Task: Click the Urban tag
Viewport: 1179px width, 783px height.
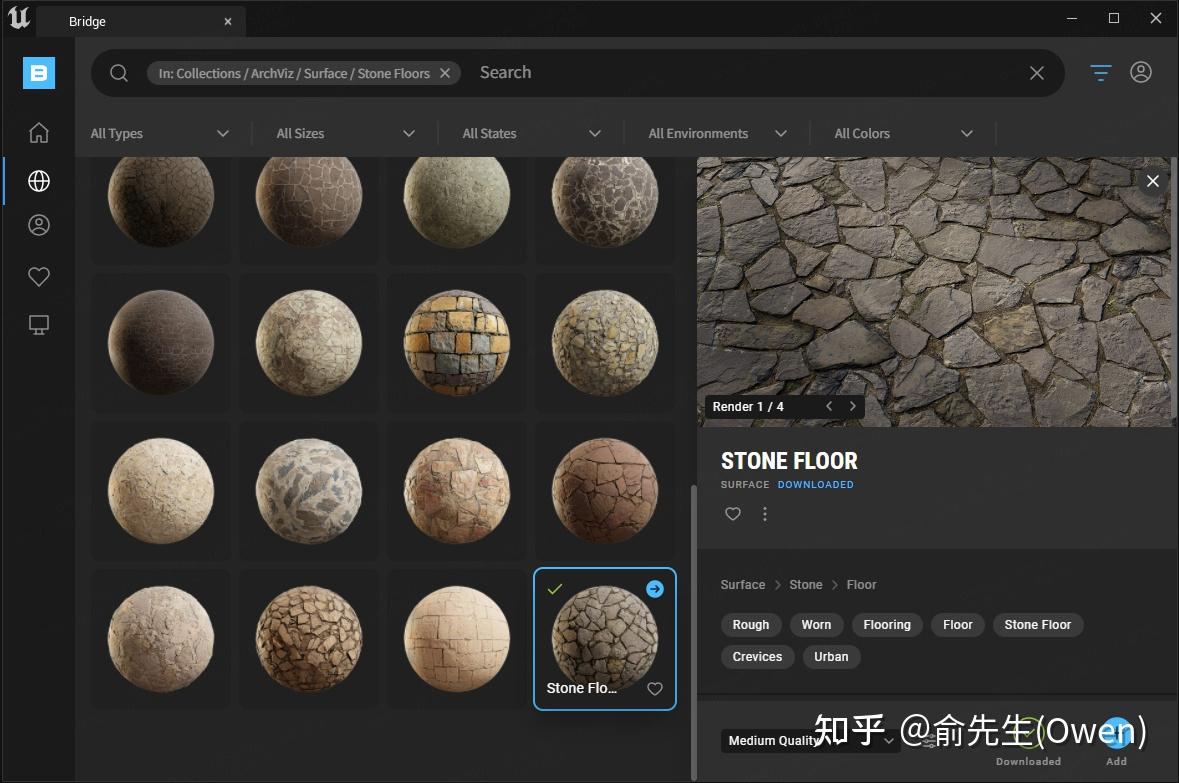Action: (831, 657)
